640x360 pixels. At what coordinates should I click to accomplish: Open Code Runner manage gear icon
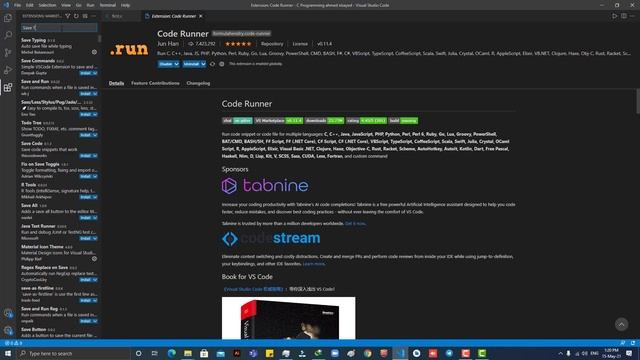[222, 64]
